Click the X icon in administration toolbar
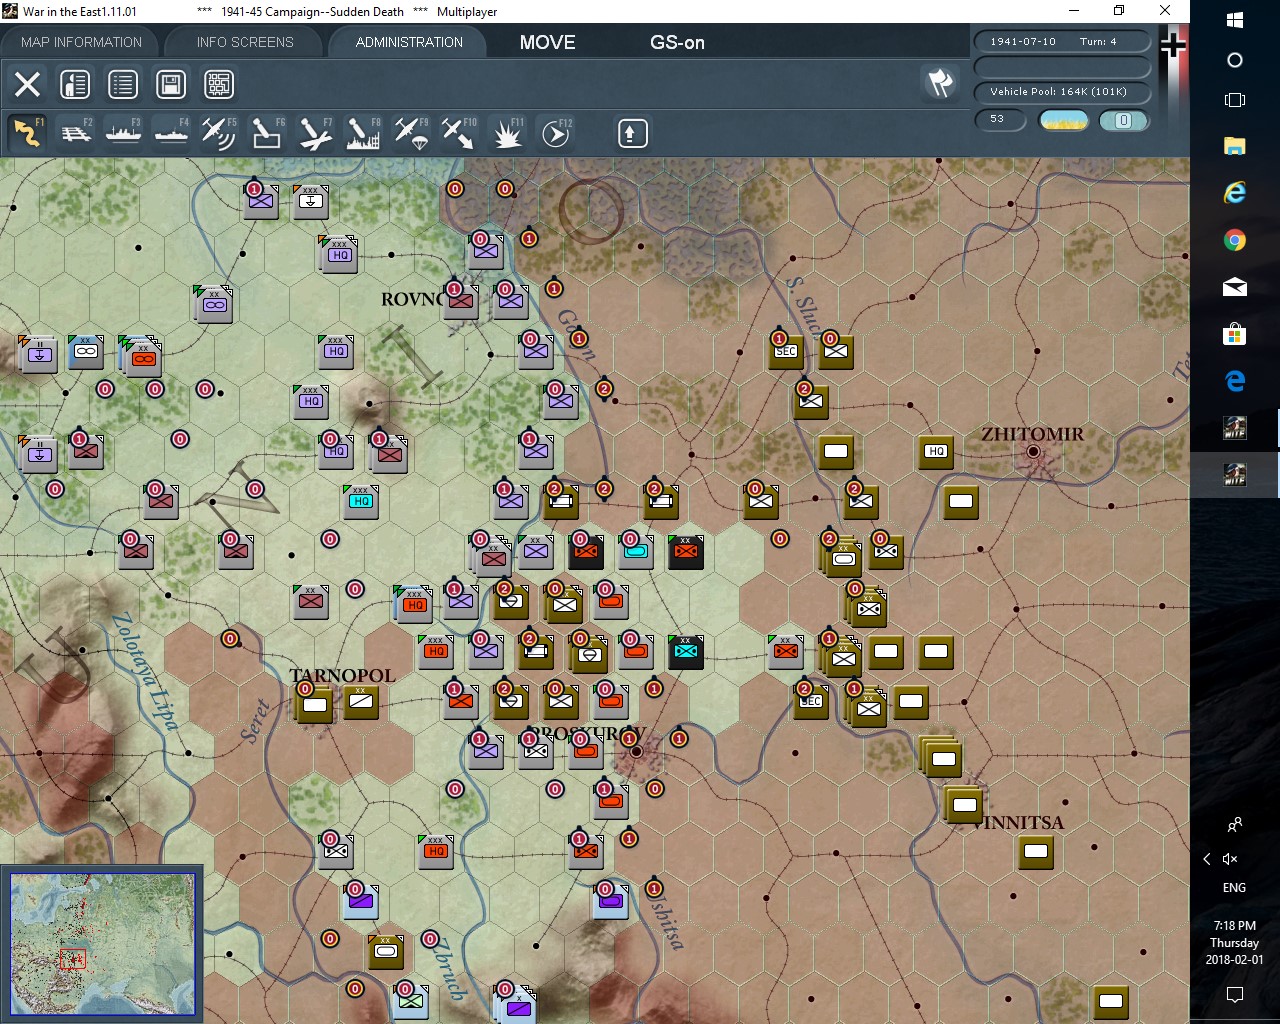The height and width of the screenshot is (1024, 1280). 27,84
